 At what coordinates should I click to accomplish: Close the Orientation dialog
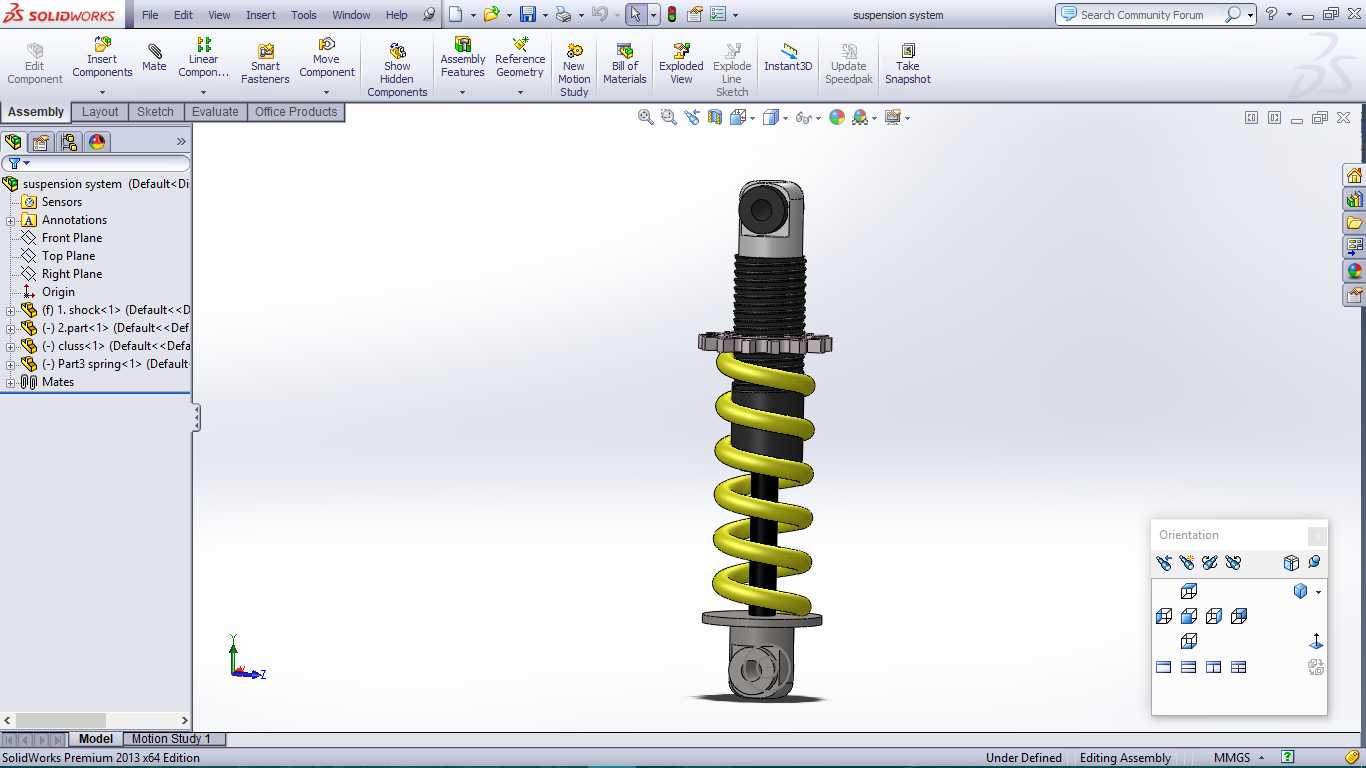(x=1317, y=535)
